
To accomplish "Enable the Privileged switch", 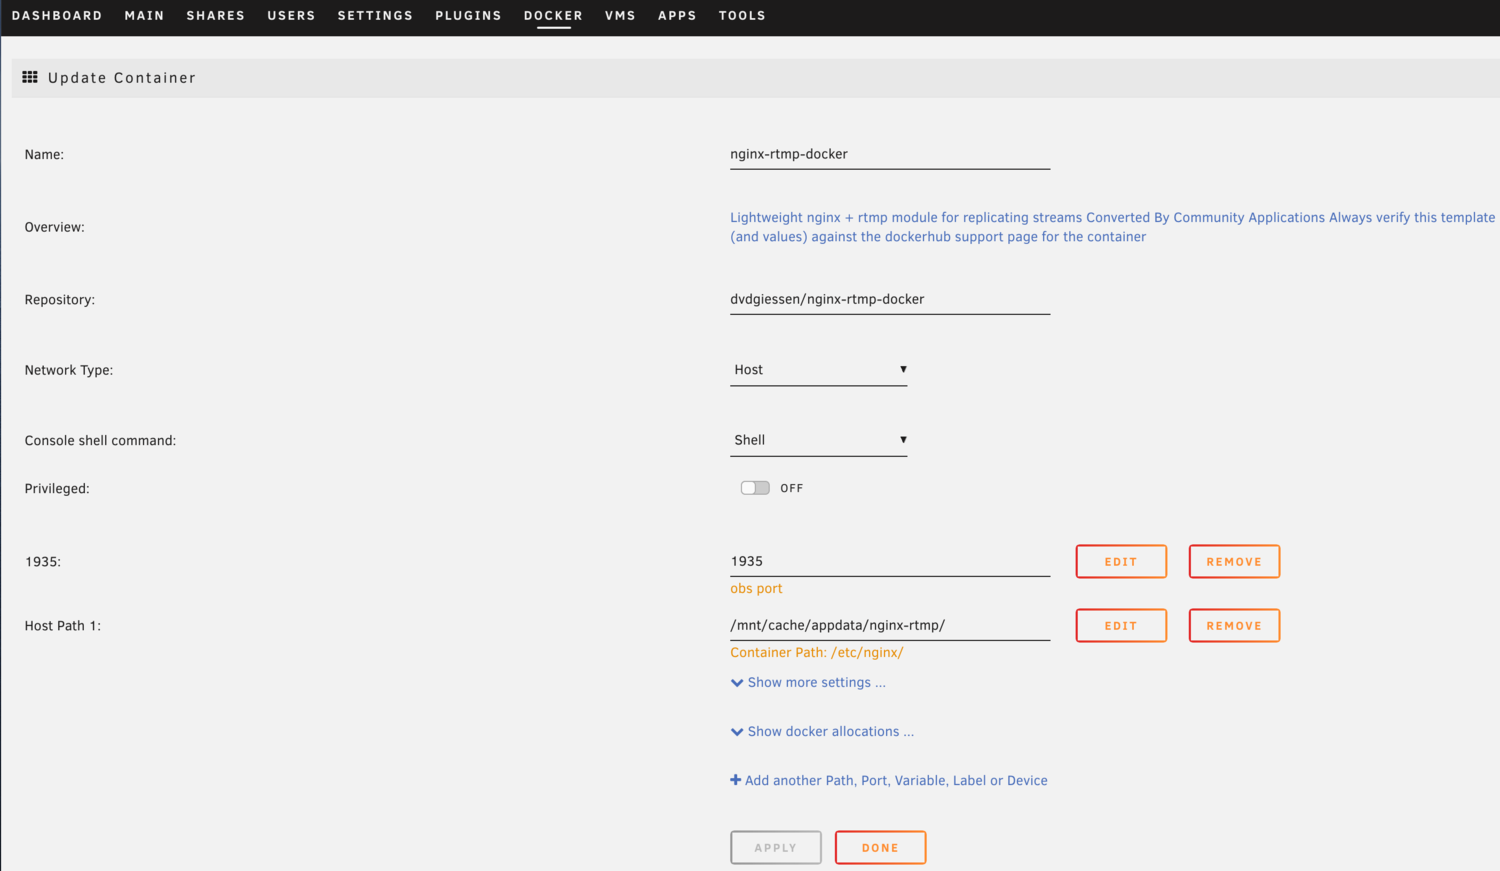I will tap(754, 487).
